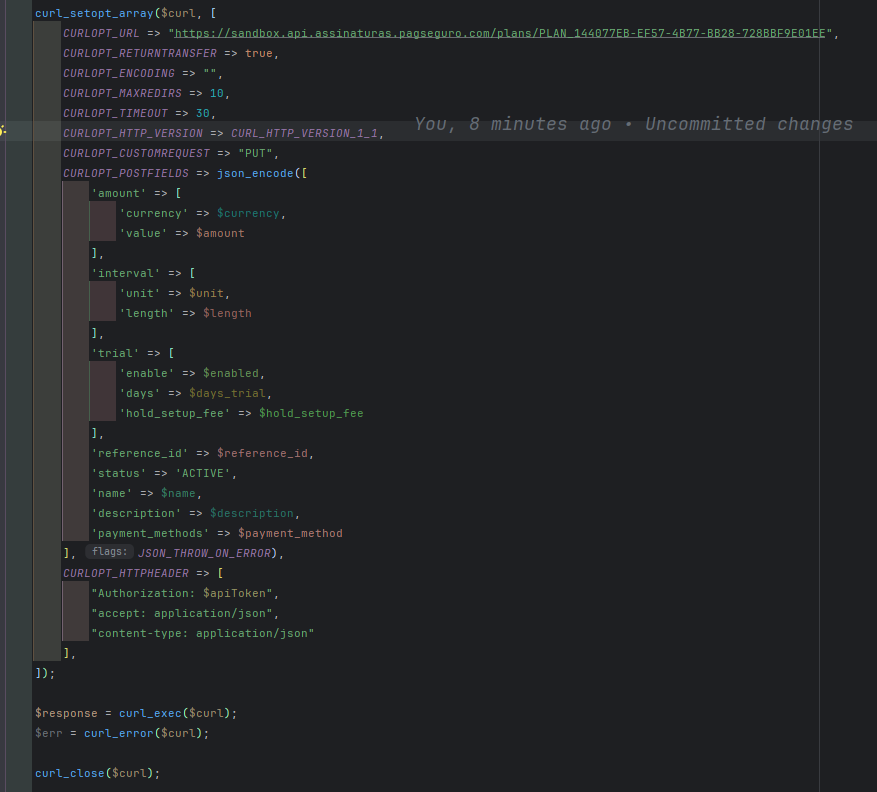
Task: Click the 'length' array key
Action: click(x=147, y=313)
